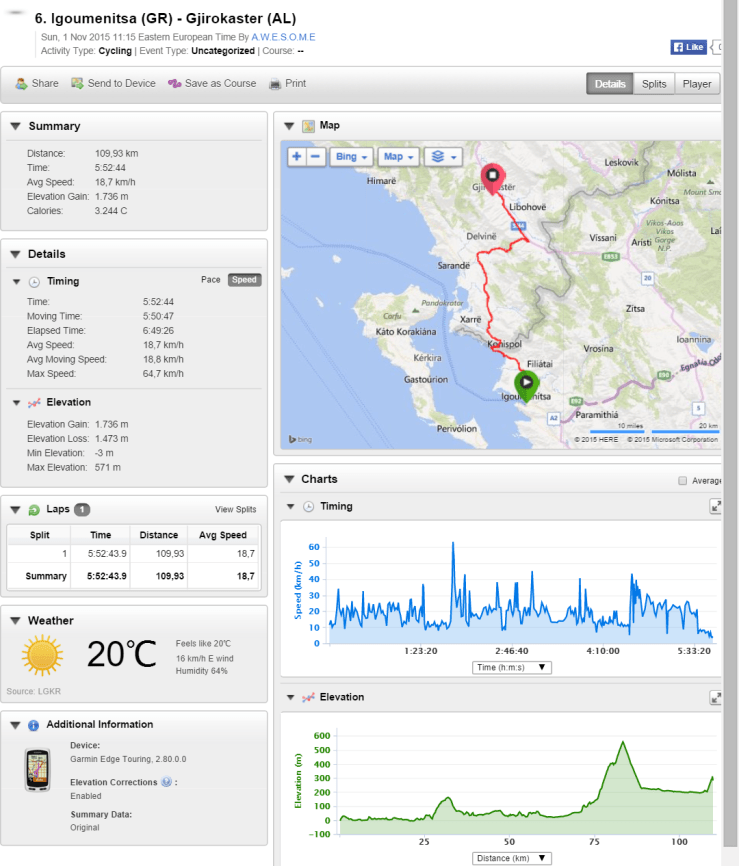Zoom out the map with minus button
Image resolution: width=739 pixels, height=866 pixels.
315,157
